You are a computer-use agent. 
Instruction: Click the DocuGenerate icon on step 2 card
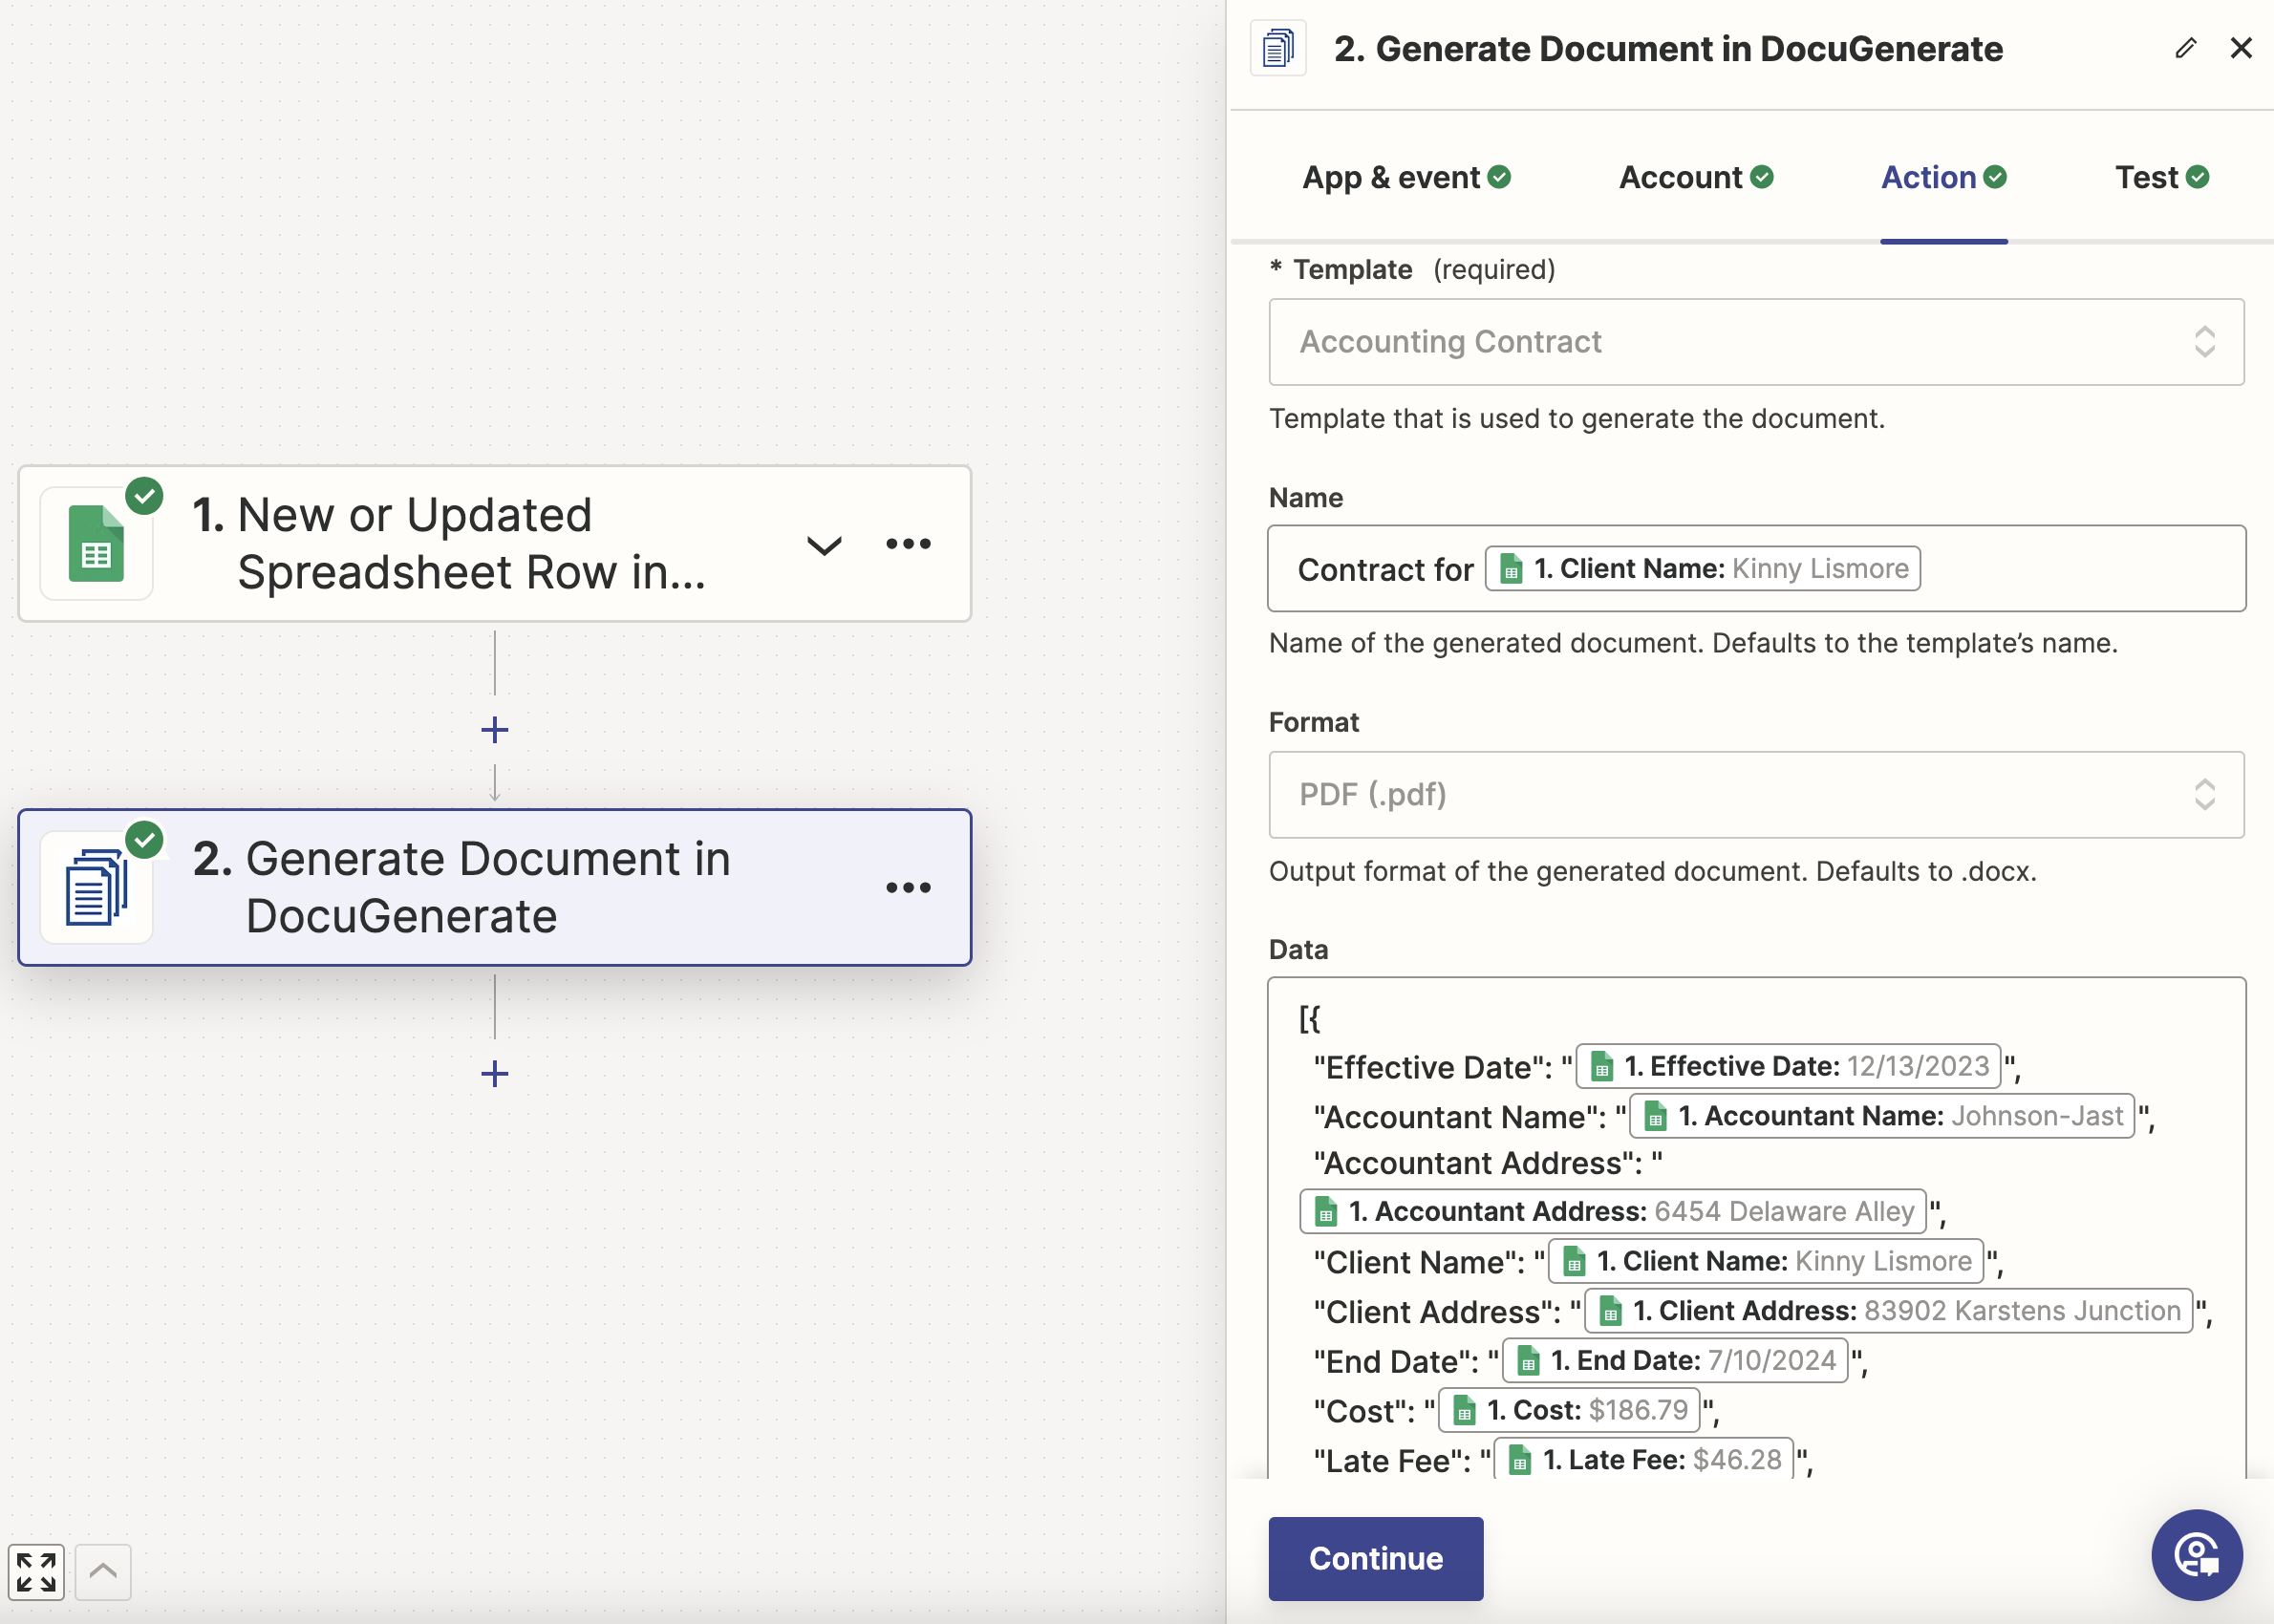(96, 887)
